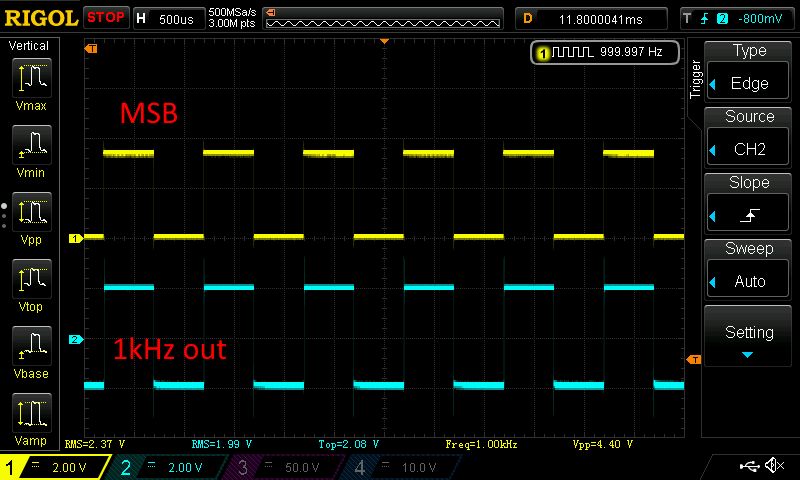Click the Trigger menu side tab
800x480 pixels.
click(x=695, y=79)
